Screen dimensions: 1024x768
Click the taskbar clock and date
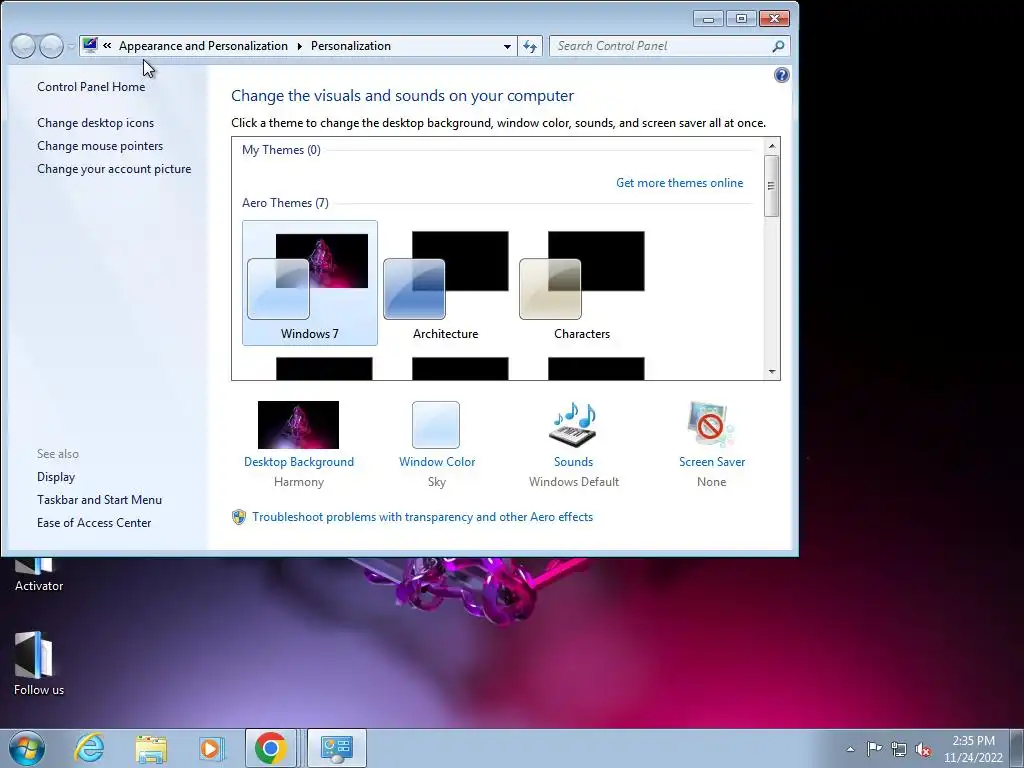pos(973,749)
